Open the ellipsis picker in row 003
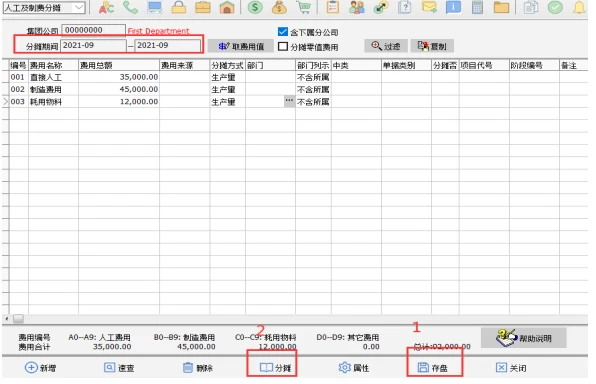Image resolution: width=596 pixels, height=384 pixels. point(289,101)
